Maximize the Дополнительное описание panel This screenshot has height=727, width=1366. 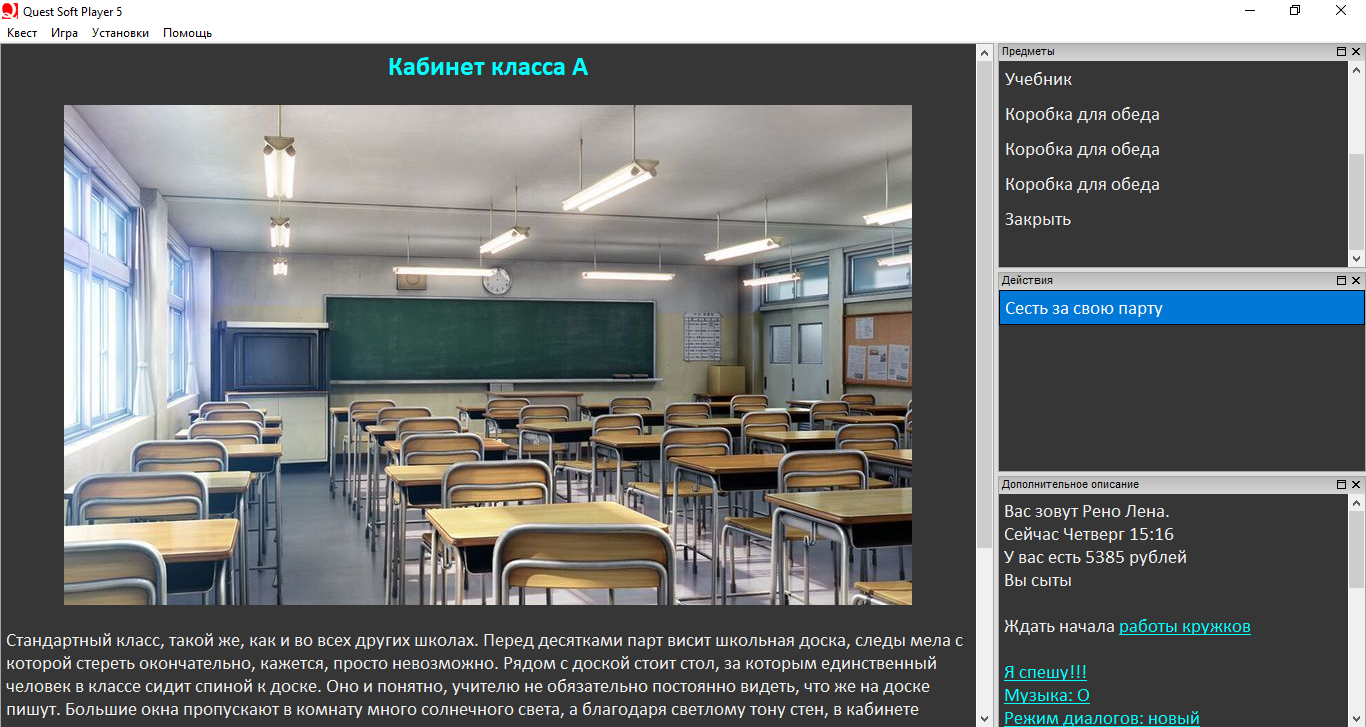coord(1342,484)
